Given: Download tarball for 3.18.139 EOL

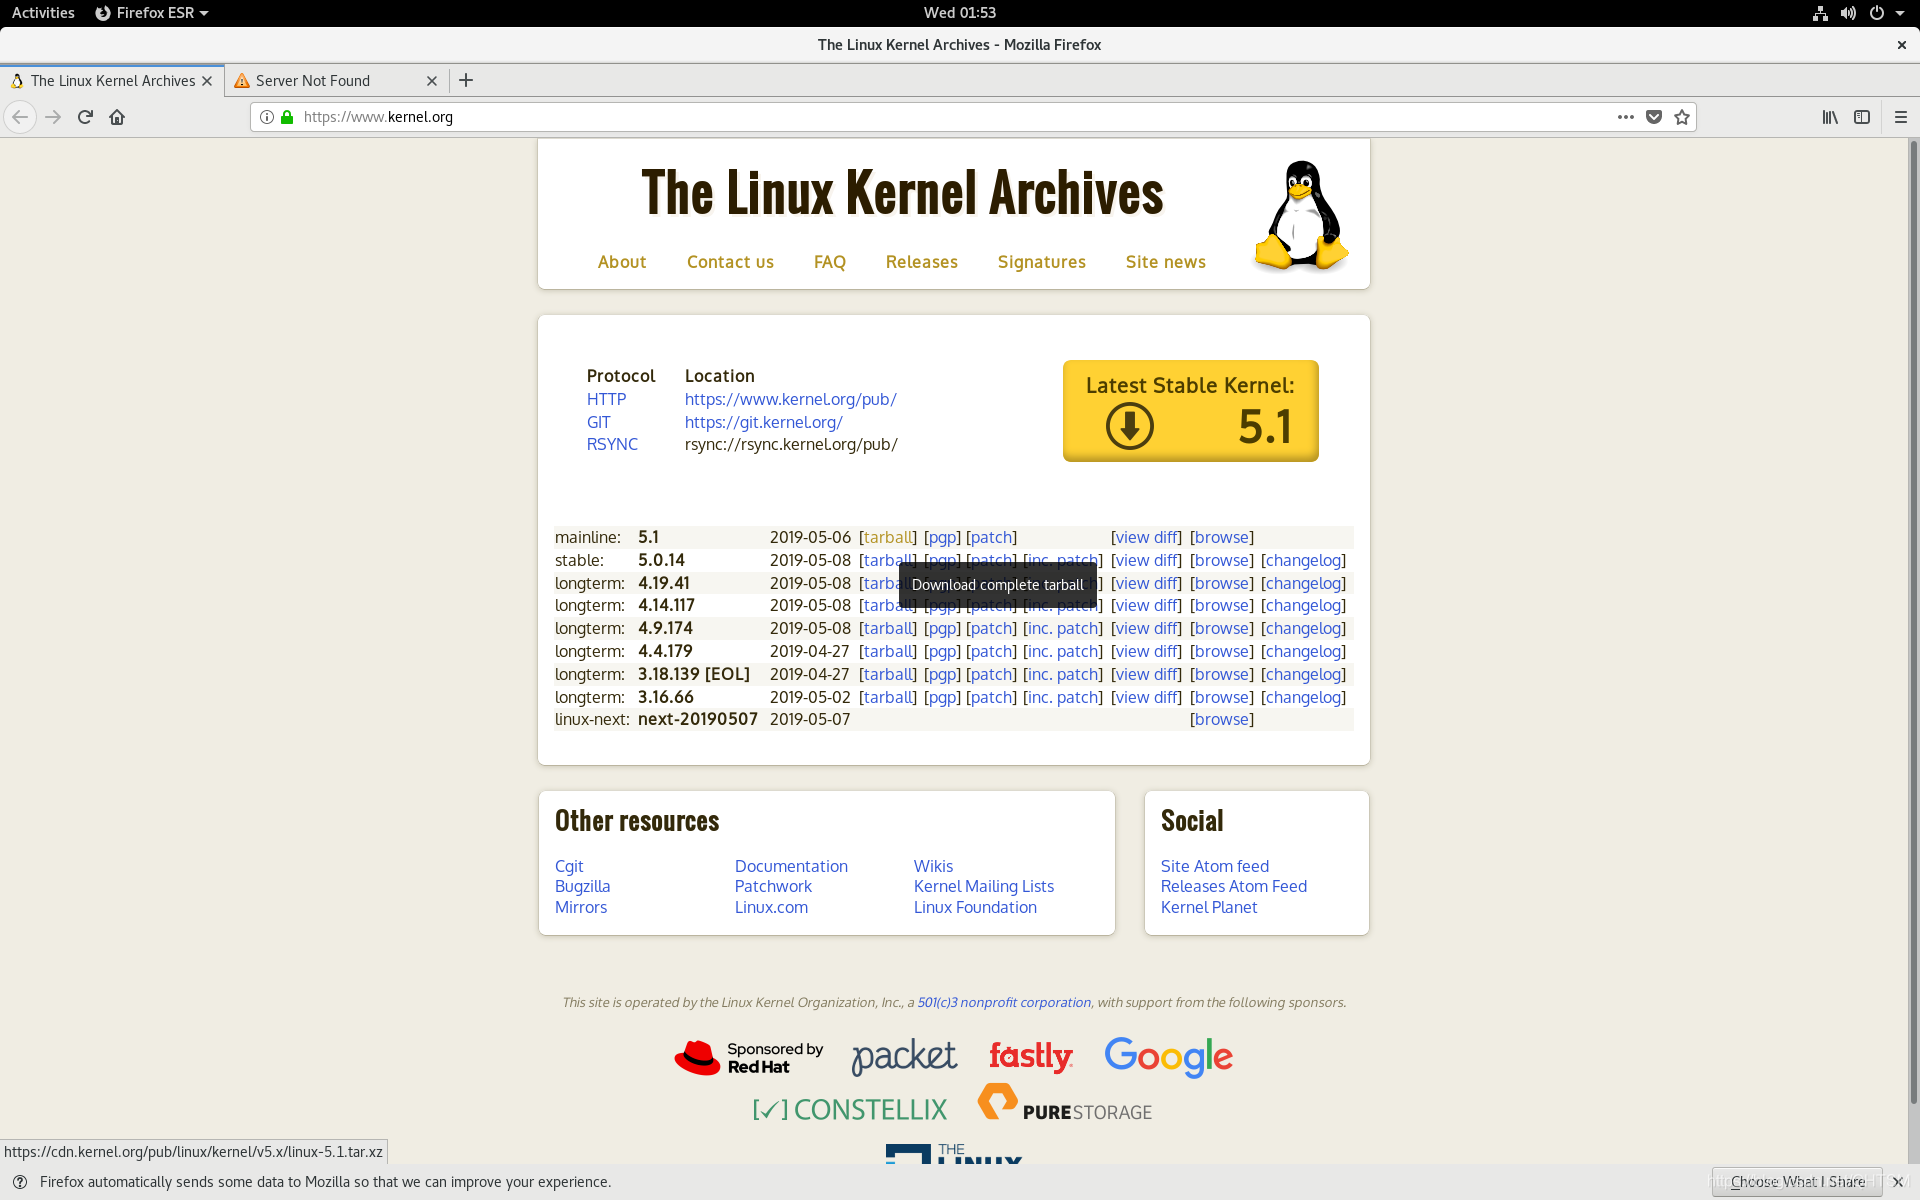Looking at the screenshot, I should pyautogui.click(x=888, y=674).
